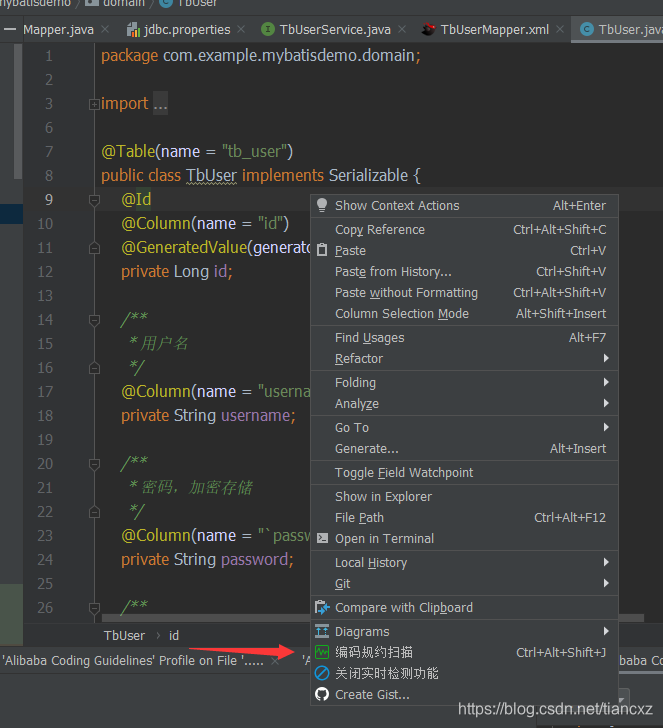Click the class icon on TbUser.java tab
This screenshot has height=728, width=663.
point(587,29)
